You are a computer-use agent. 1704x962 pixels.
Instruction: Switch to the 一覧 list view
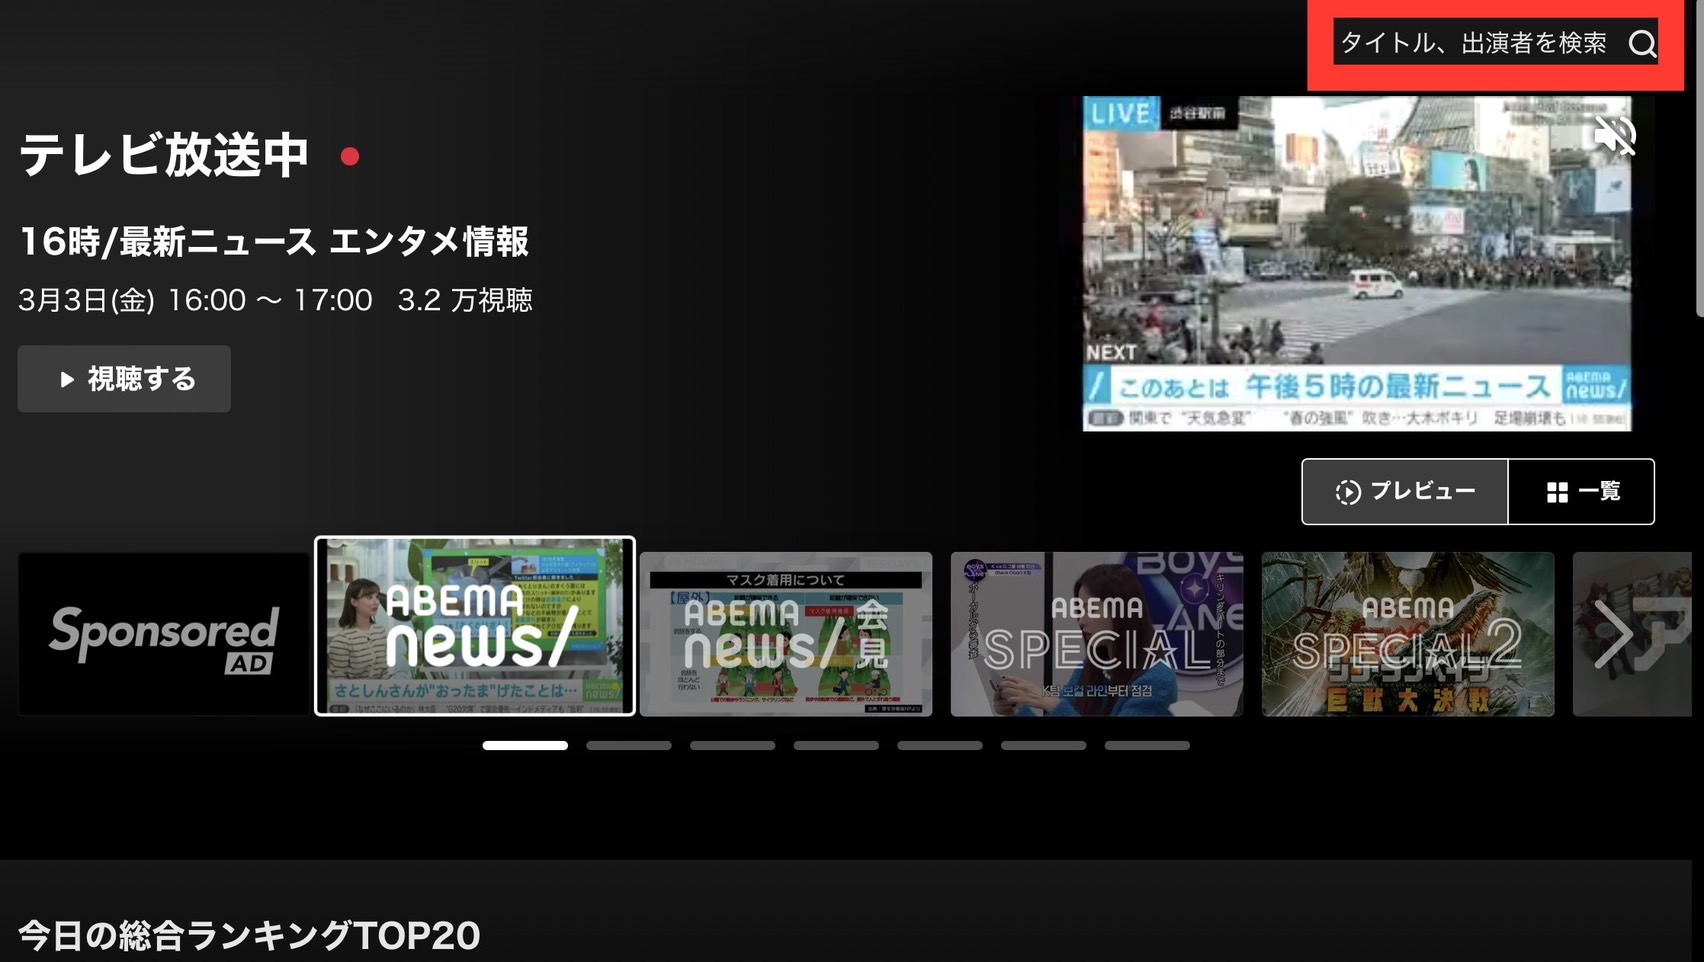tap(1581, 491)
